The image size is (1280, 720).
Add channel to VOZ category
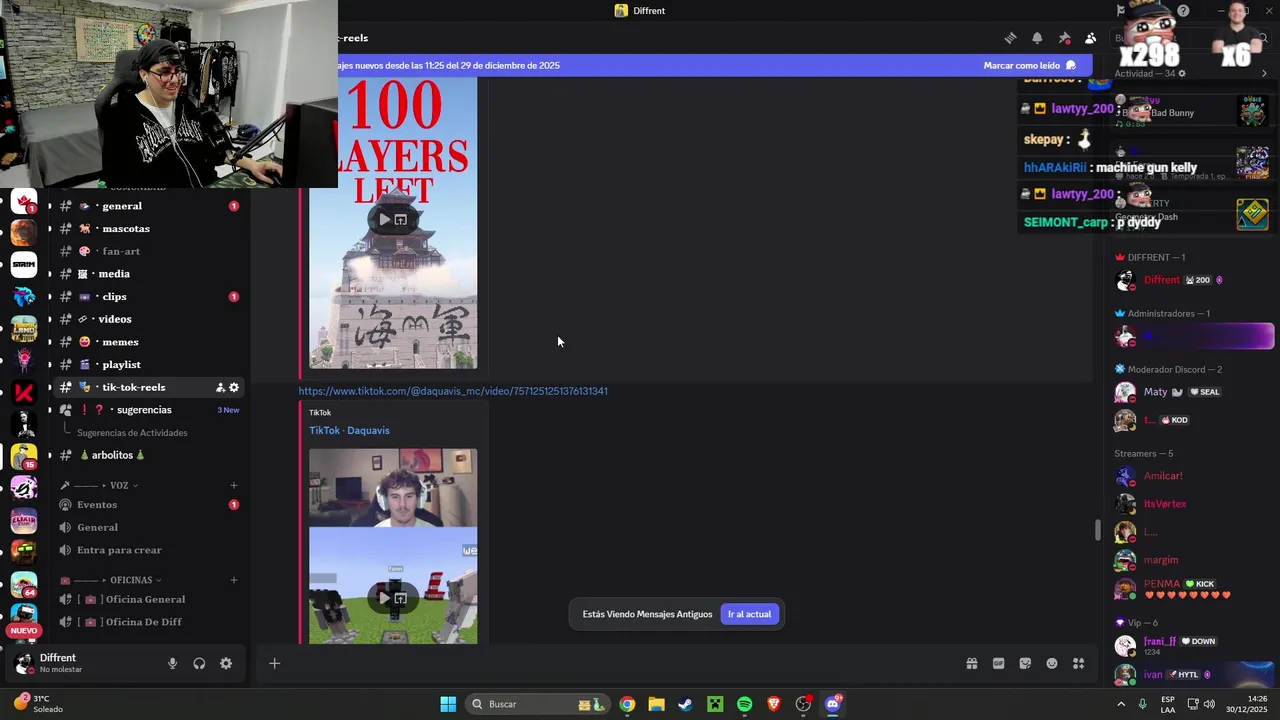234,485
